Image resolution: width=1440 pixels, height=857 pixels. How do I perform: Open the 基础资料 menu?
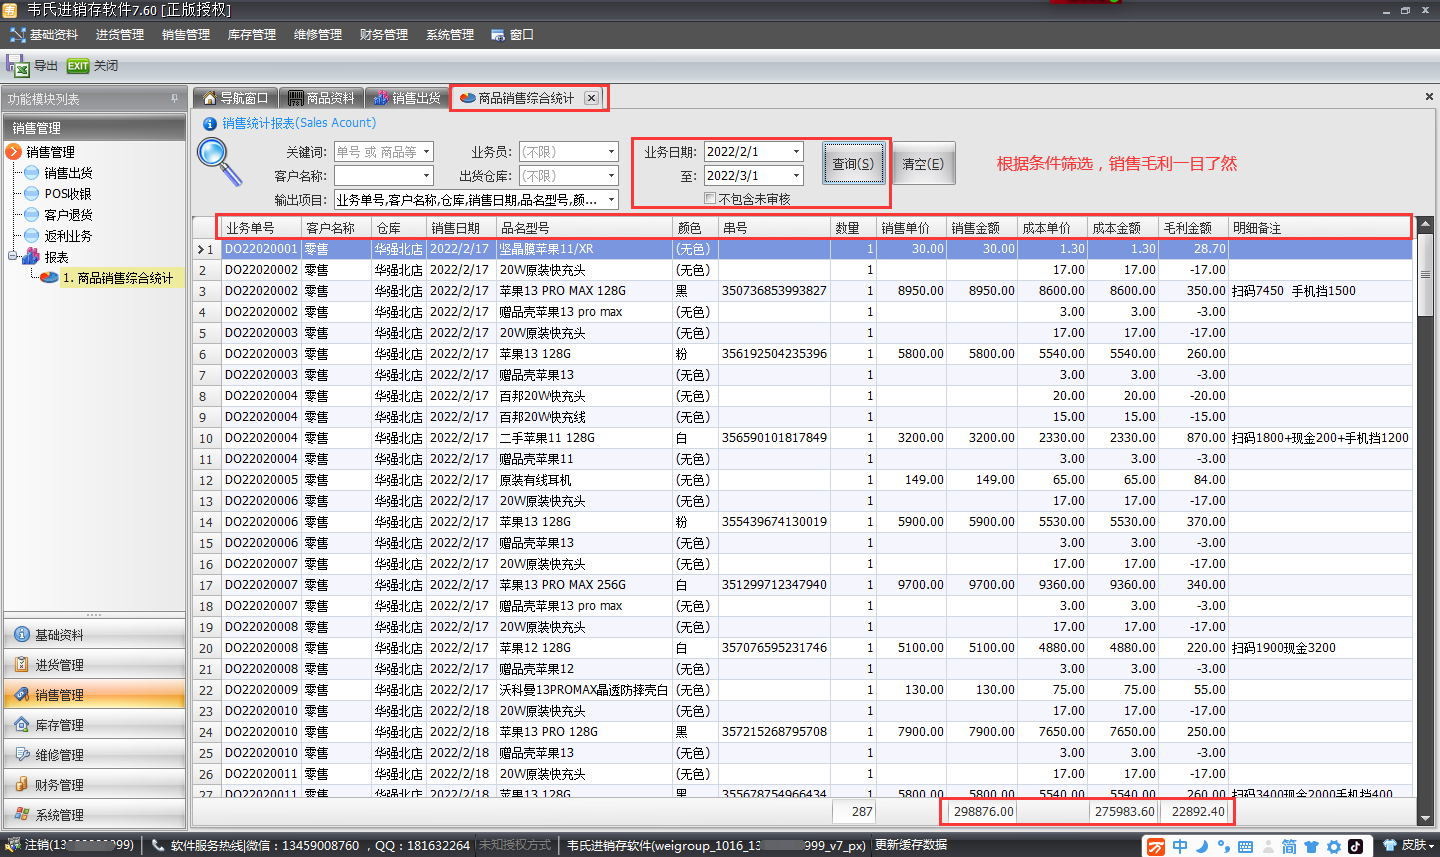pos(44,35)
